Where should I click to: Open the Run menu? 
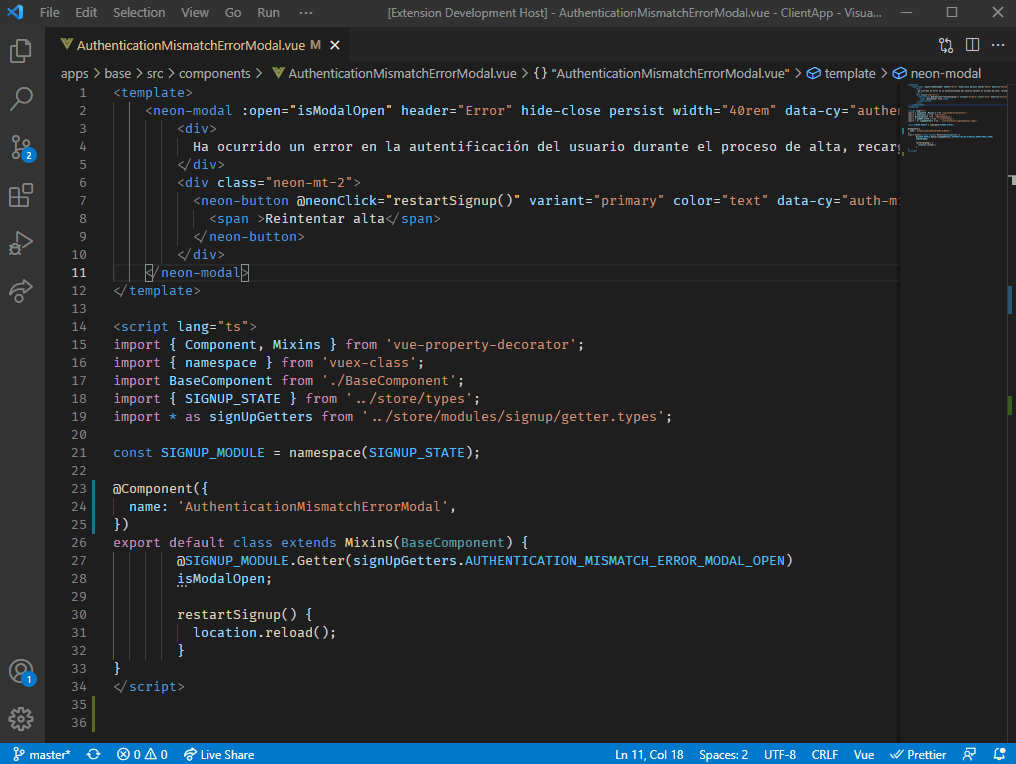(268, 12)
